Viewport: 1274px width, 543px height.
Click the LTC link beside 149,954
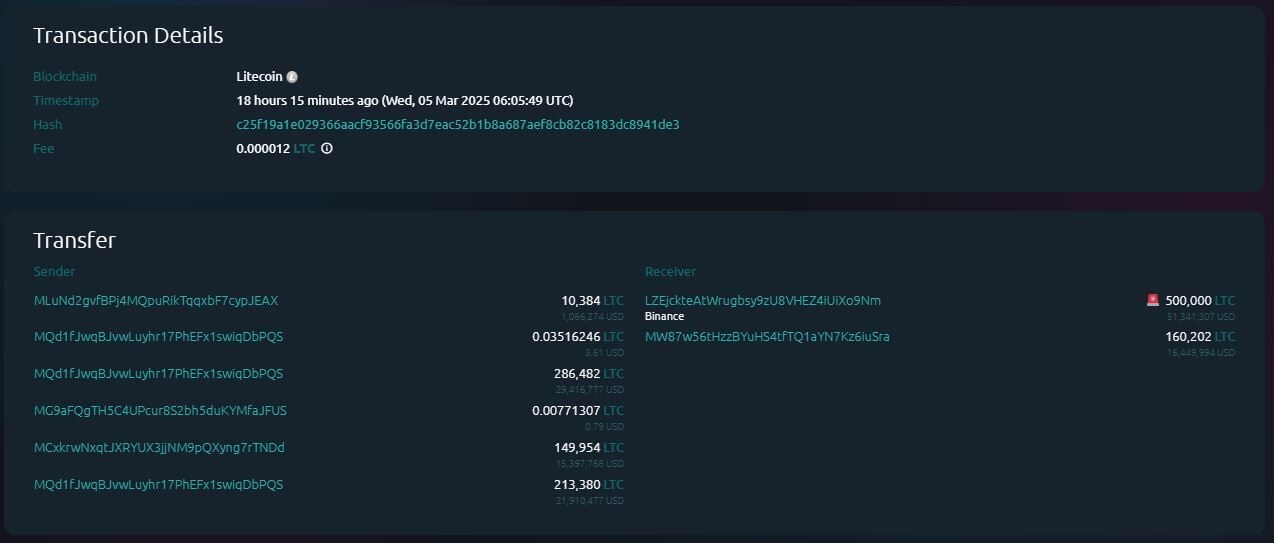(x=614, y=448)
